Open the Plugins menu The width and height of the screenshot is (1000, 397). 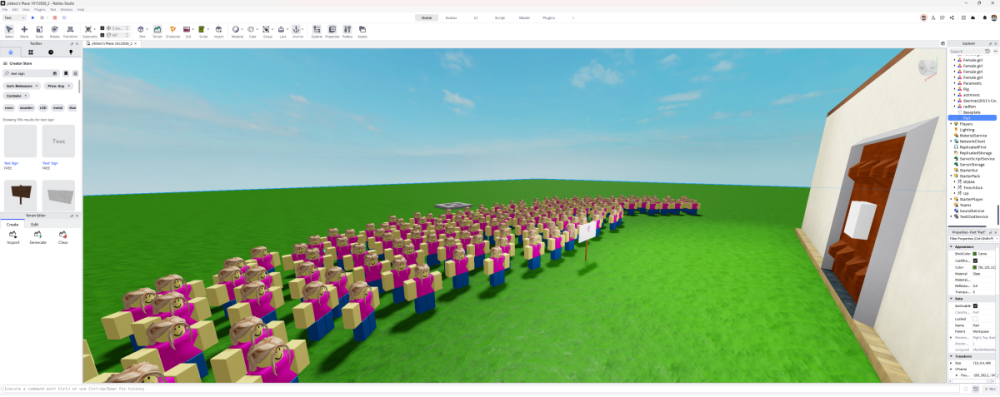pos(39,10)
